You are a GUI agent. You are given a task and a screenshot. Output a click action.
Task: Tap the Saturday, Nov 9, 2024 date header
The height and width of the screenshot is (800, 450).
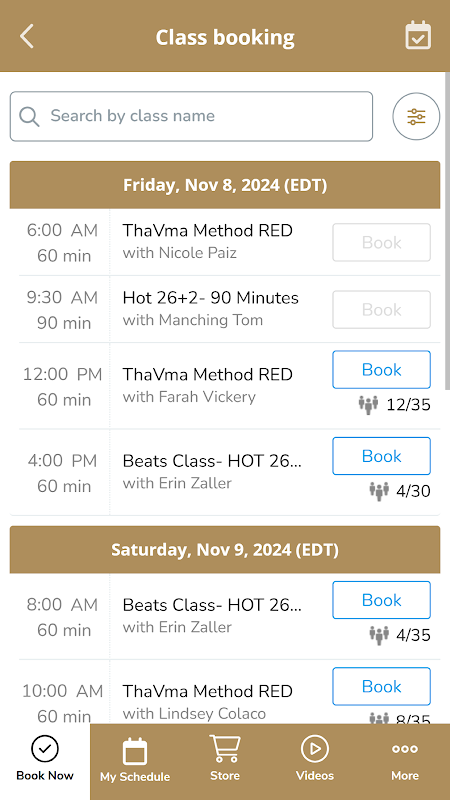pyautogui.click(x=225, y=549)
